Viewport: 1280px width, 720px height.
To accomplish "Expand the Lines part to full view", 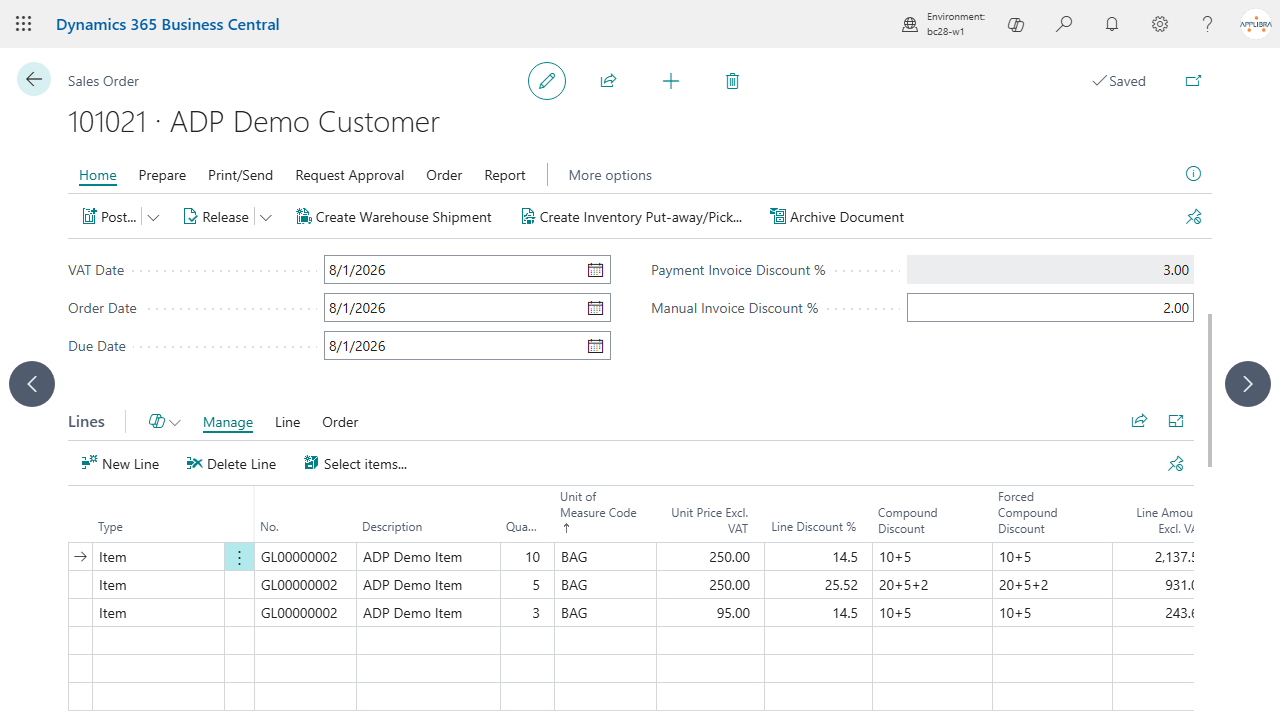I will 1176,422.
